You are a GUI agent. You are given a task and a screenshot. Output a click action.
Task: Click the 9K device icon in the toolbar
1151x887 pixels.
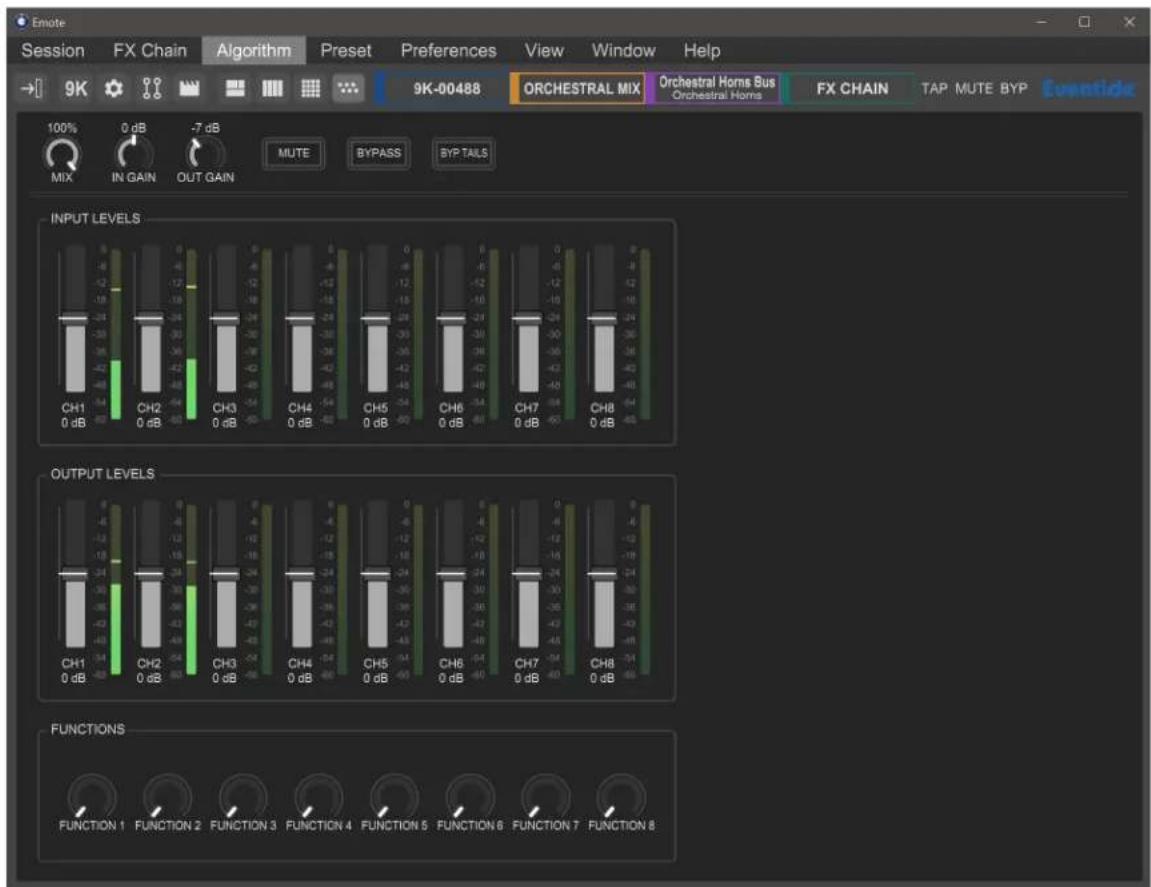click(x=76, y=89)
